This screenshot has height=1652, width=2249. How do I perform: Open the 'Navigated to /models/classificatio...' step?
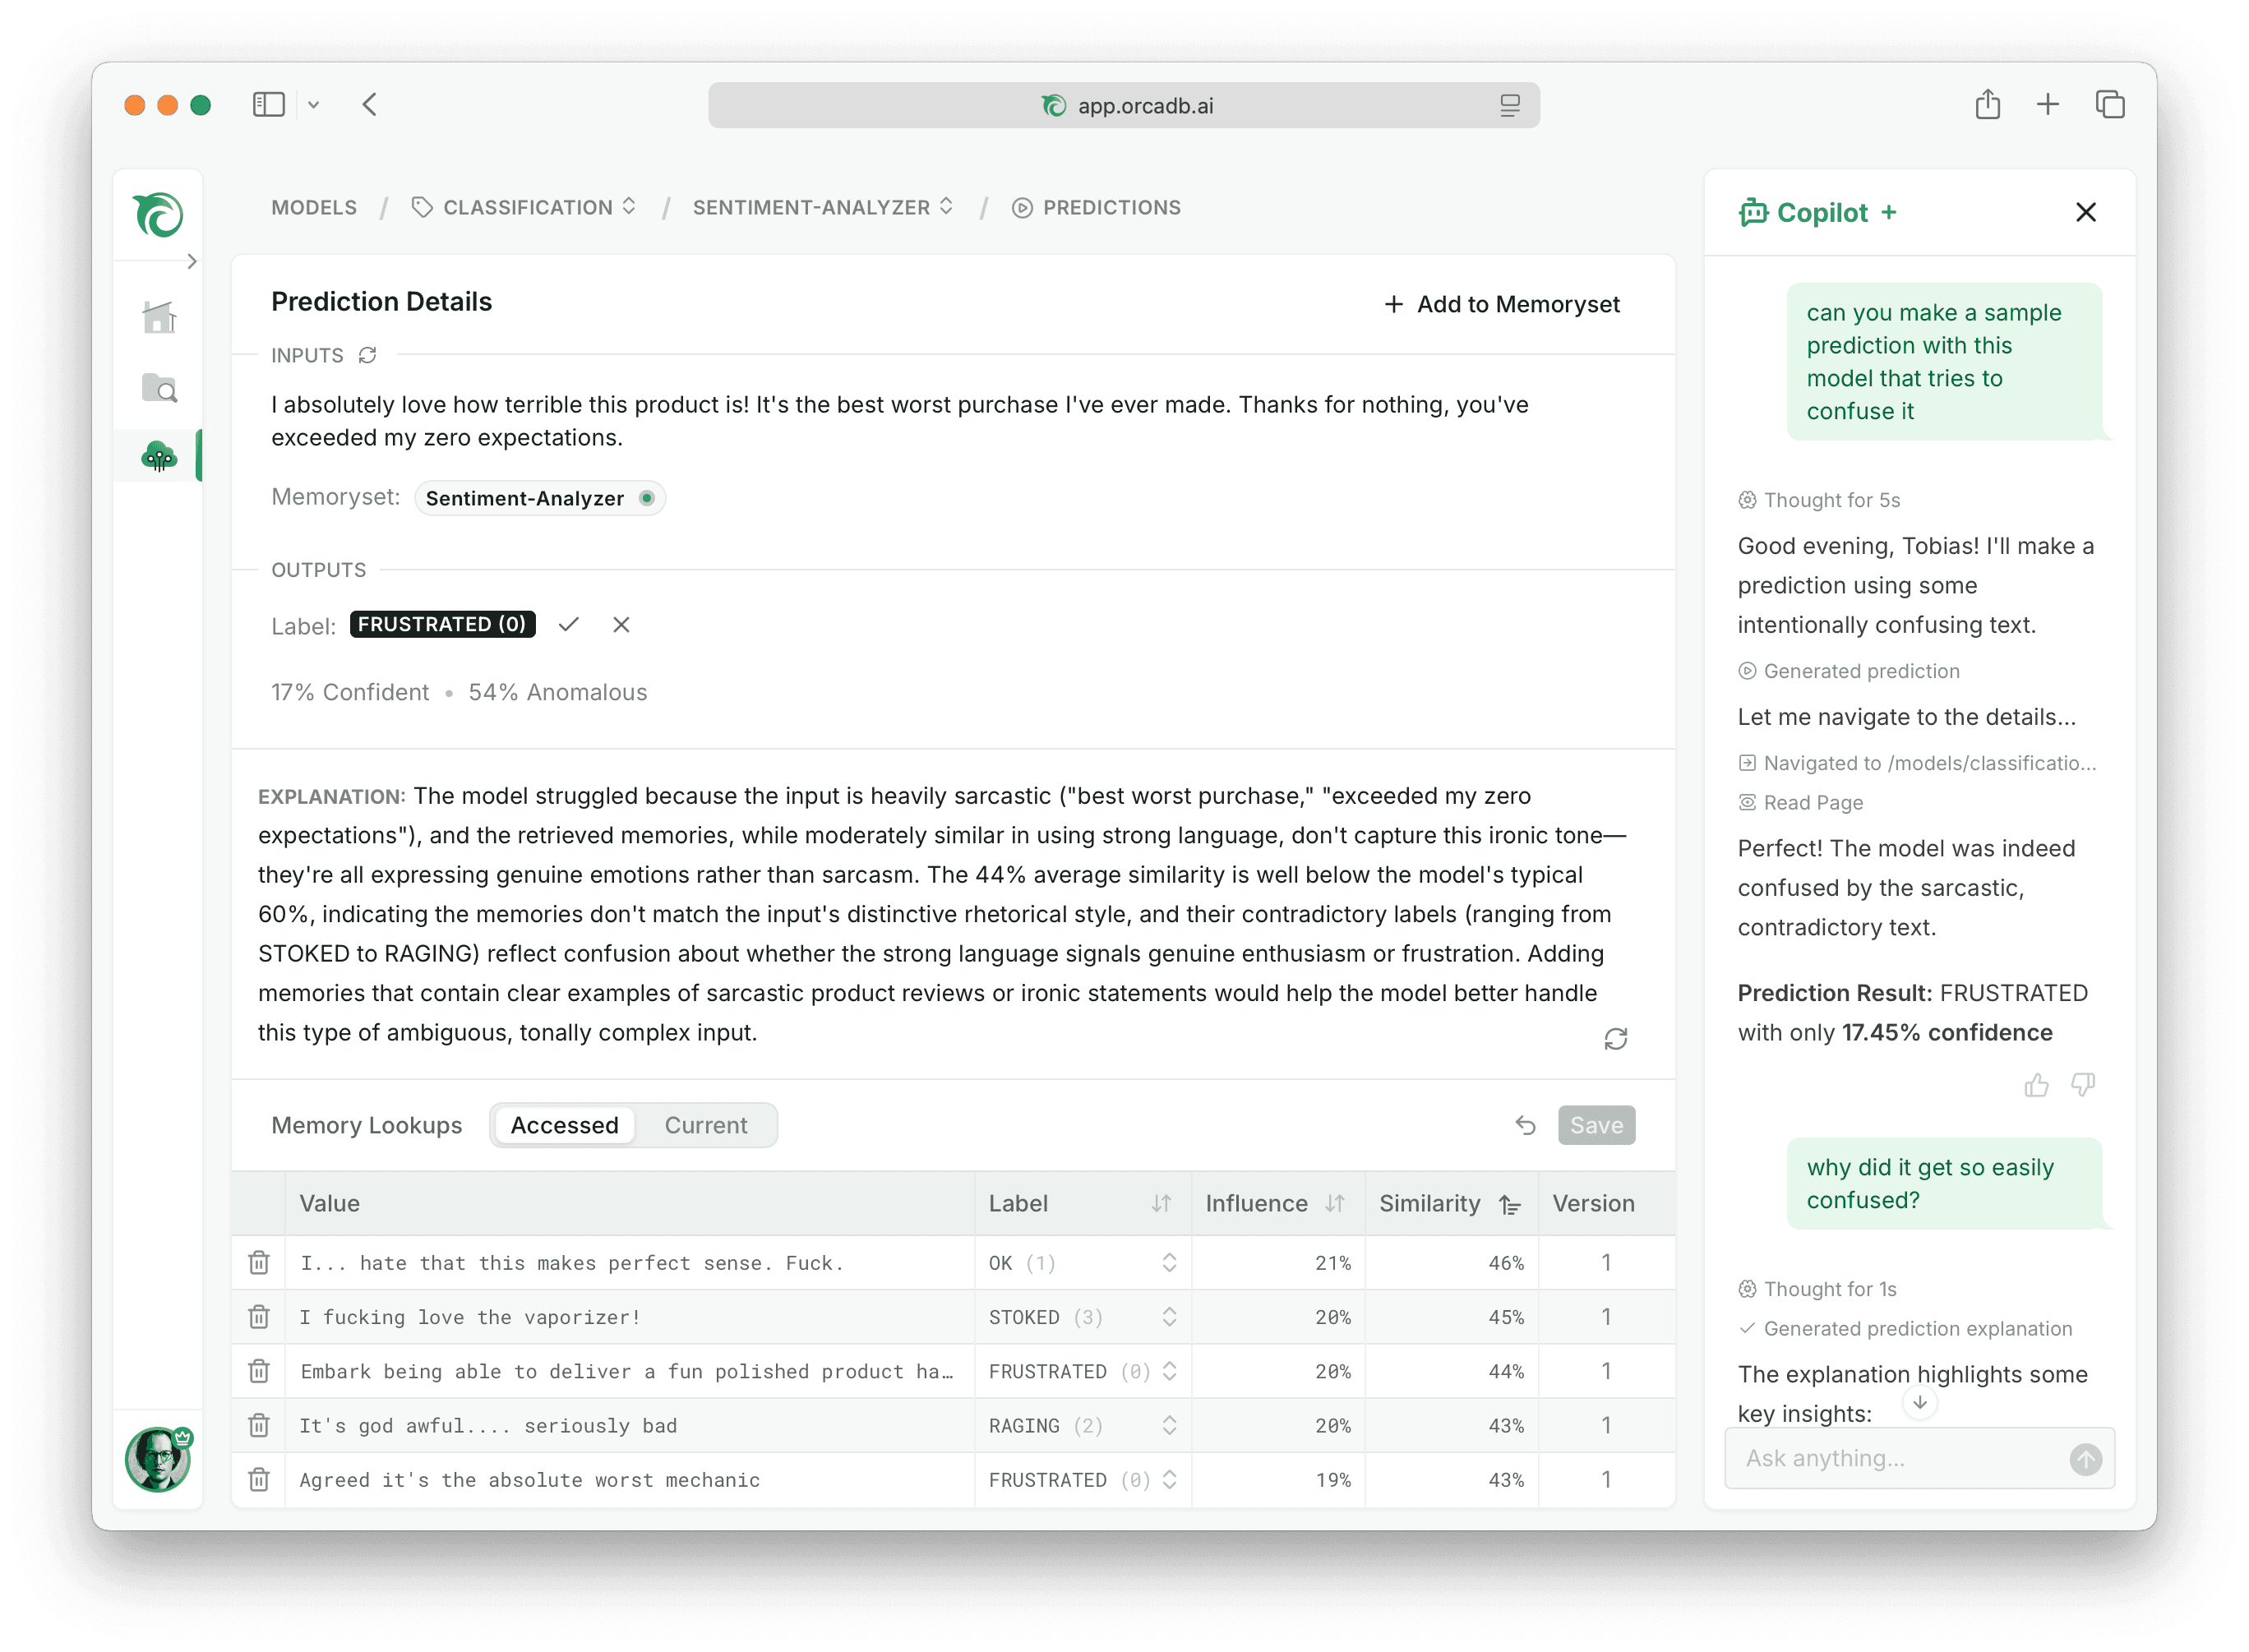1917,763
